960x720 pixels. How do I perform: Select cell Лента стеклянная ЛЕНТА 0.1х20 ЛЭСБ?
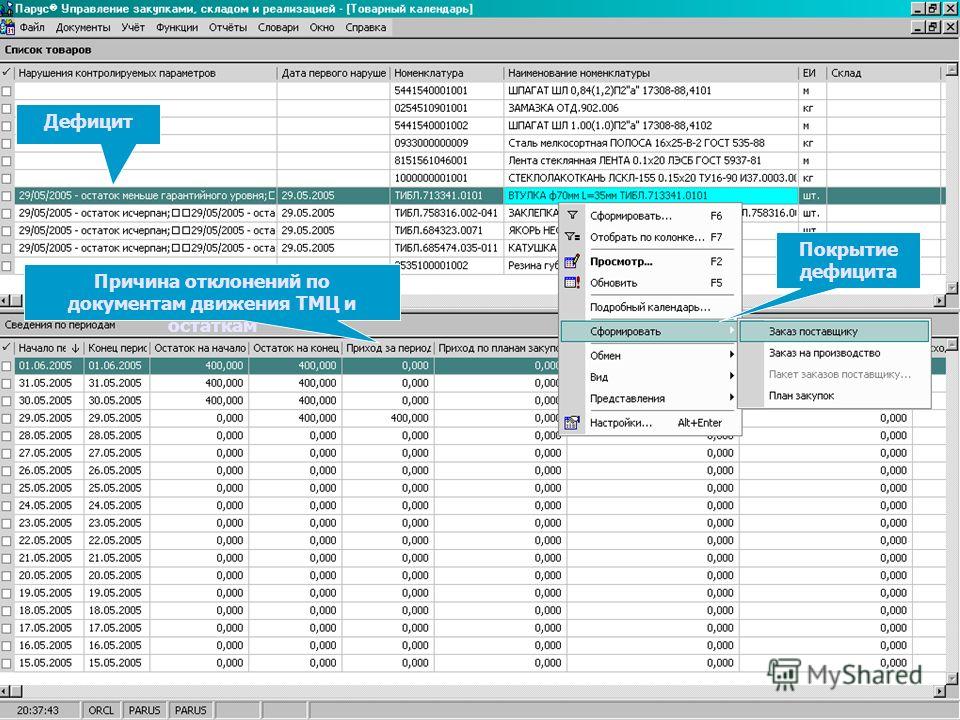pos(651,160)
